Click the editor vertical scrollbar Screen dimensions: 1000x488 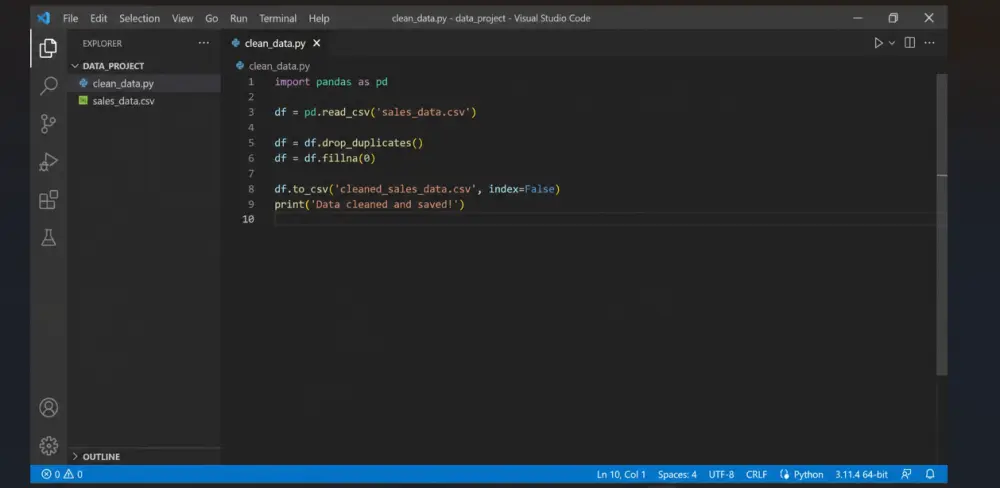941,223
